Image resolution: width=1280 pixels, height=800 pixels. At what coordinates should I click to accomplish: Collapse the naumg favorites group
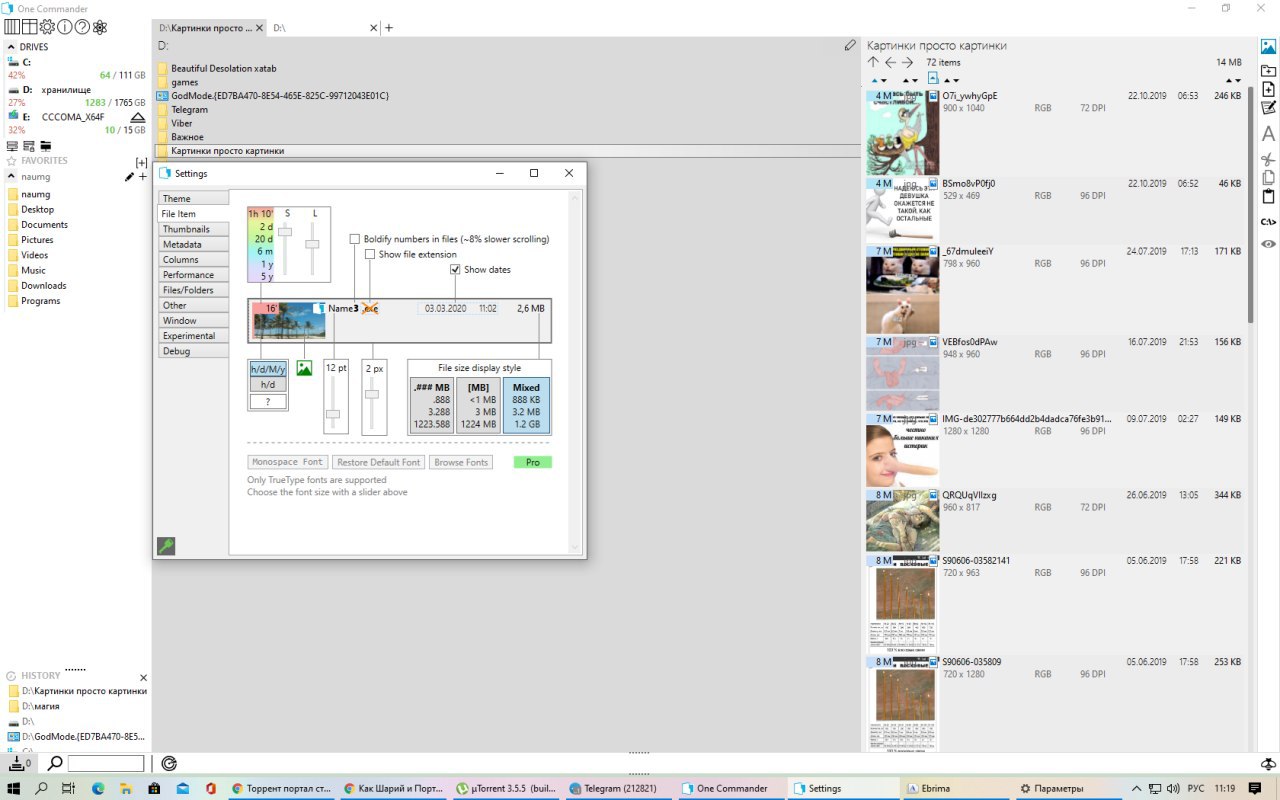pyautogui.click(x=11, y=177)
